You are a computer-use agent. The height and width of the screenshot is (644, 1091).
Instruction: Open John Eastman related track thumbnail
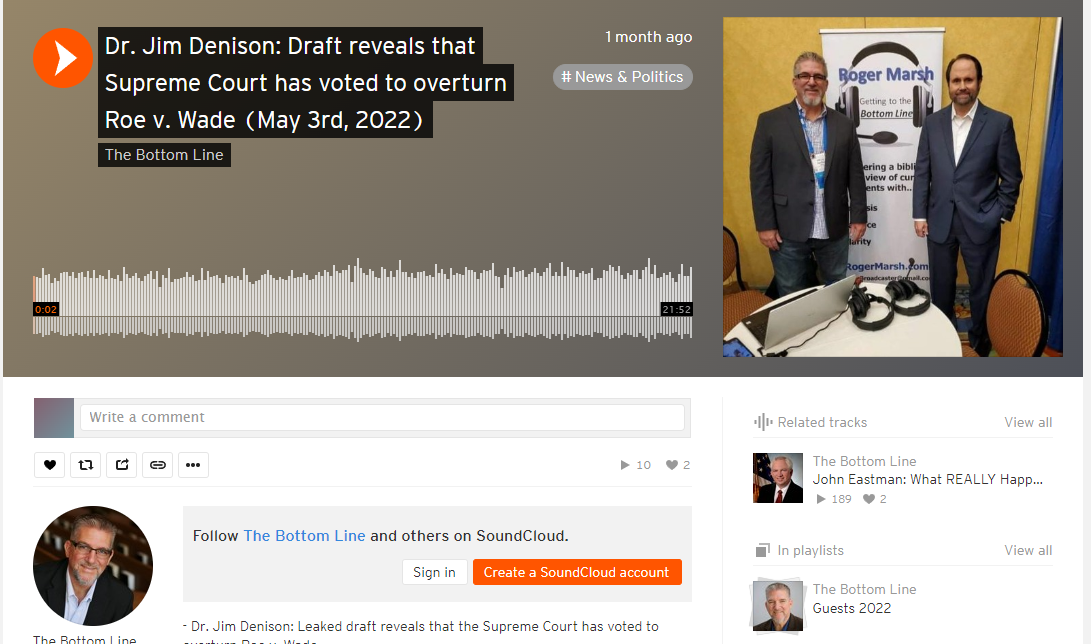778,478
